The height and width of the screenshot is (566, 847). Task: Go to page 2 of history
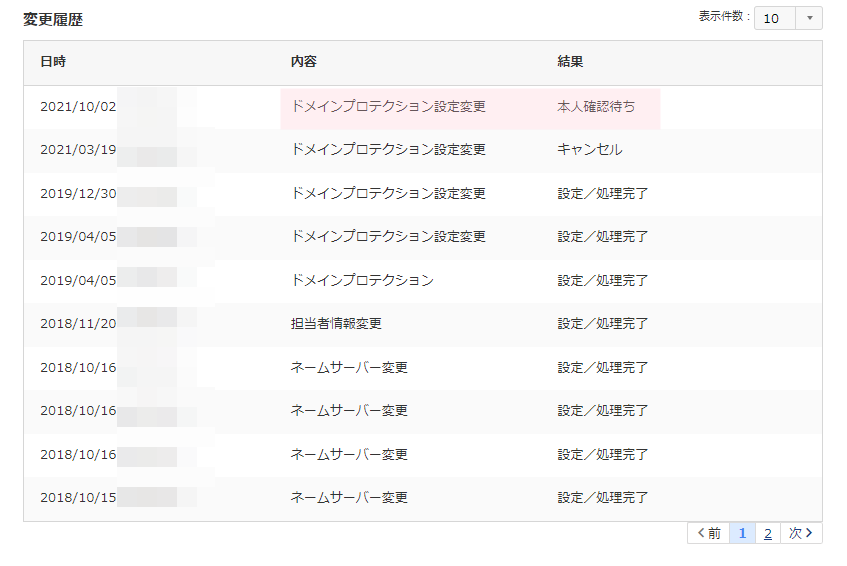pyautogui.click(x=768, y=534)
